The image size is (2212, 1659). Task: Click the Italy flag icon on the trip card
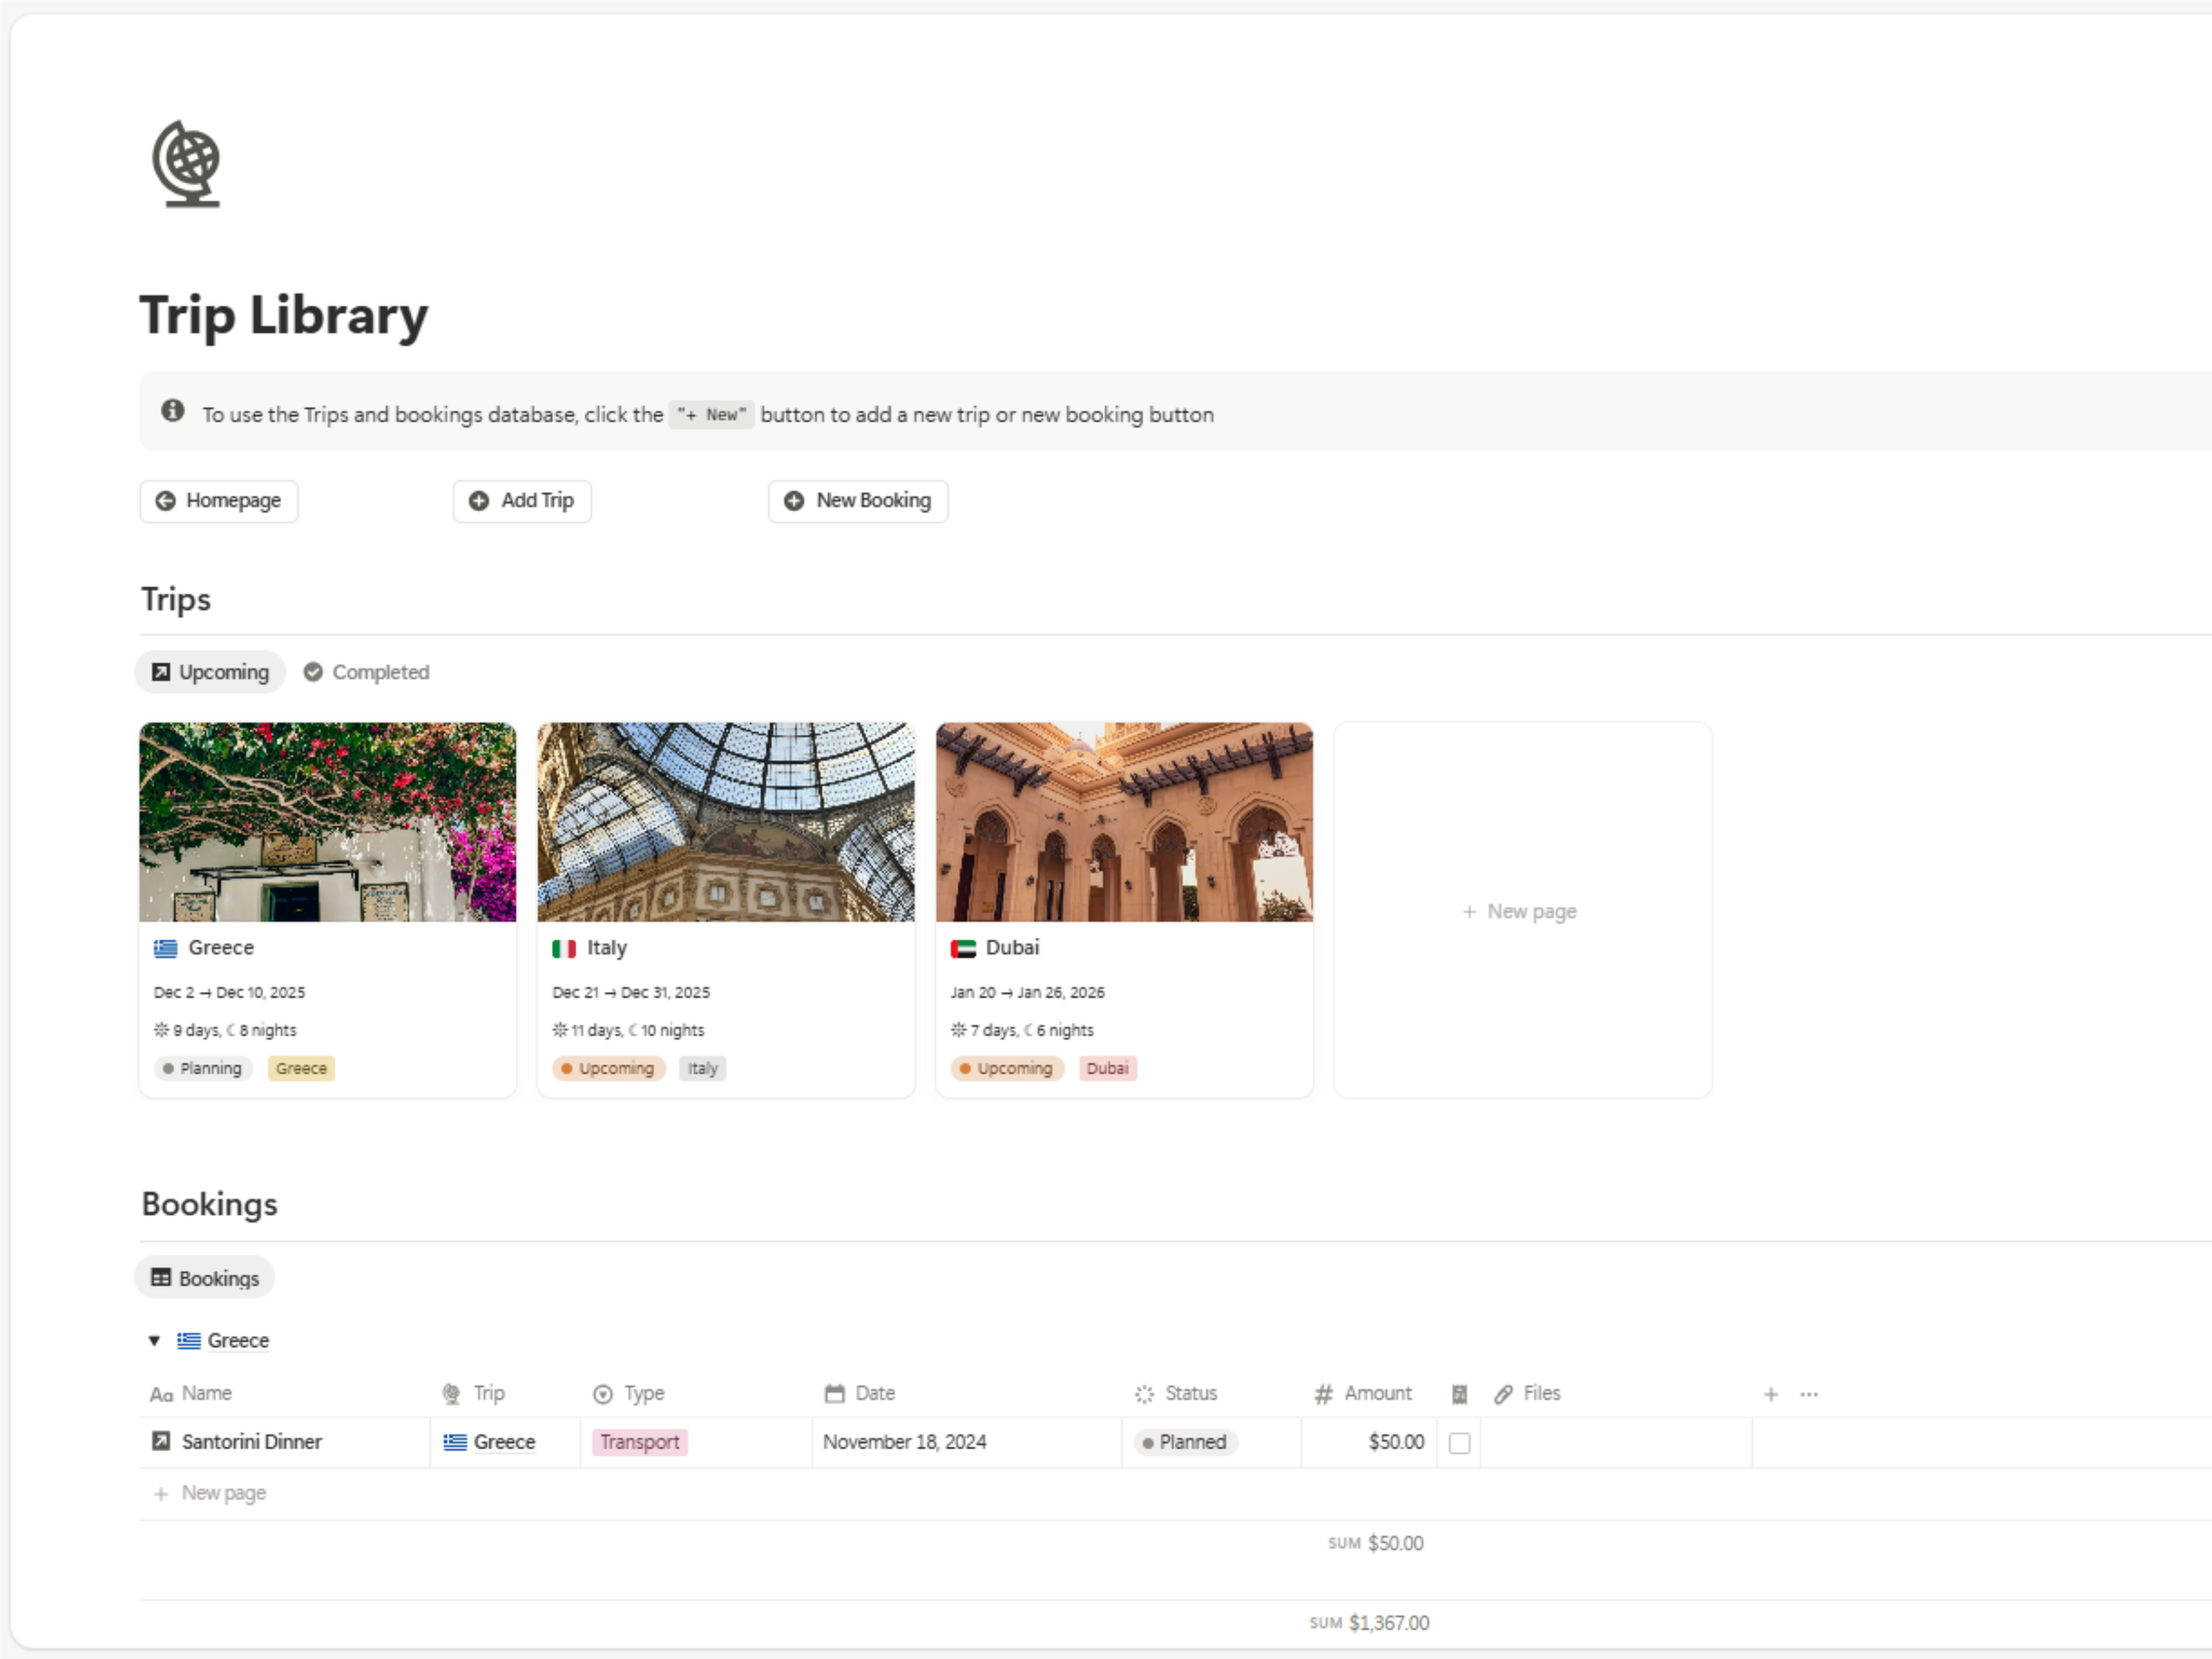[x=564, y=948]
